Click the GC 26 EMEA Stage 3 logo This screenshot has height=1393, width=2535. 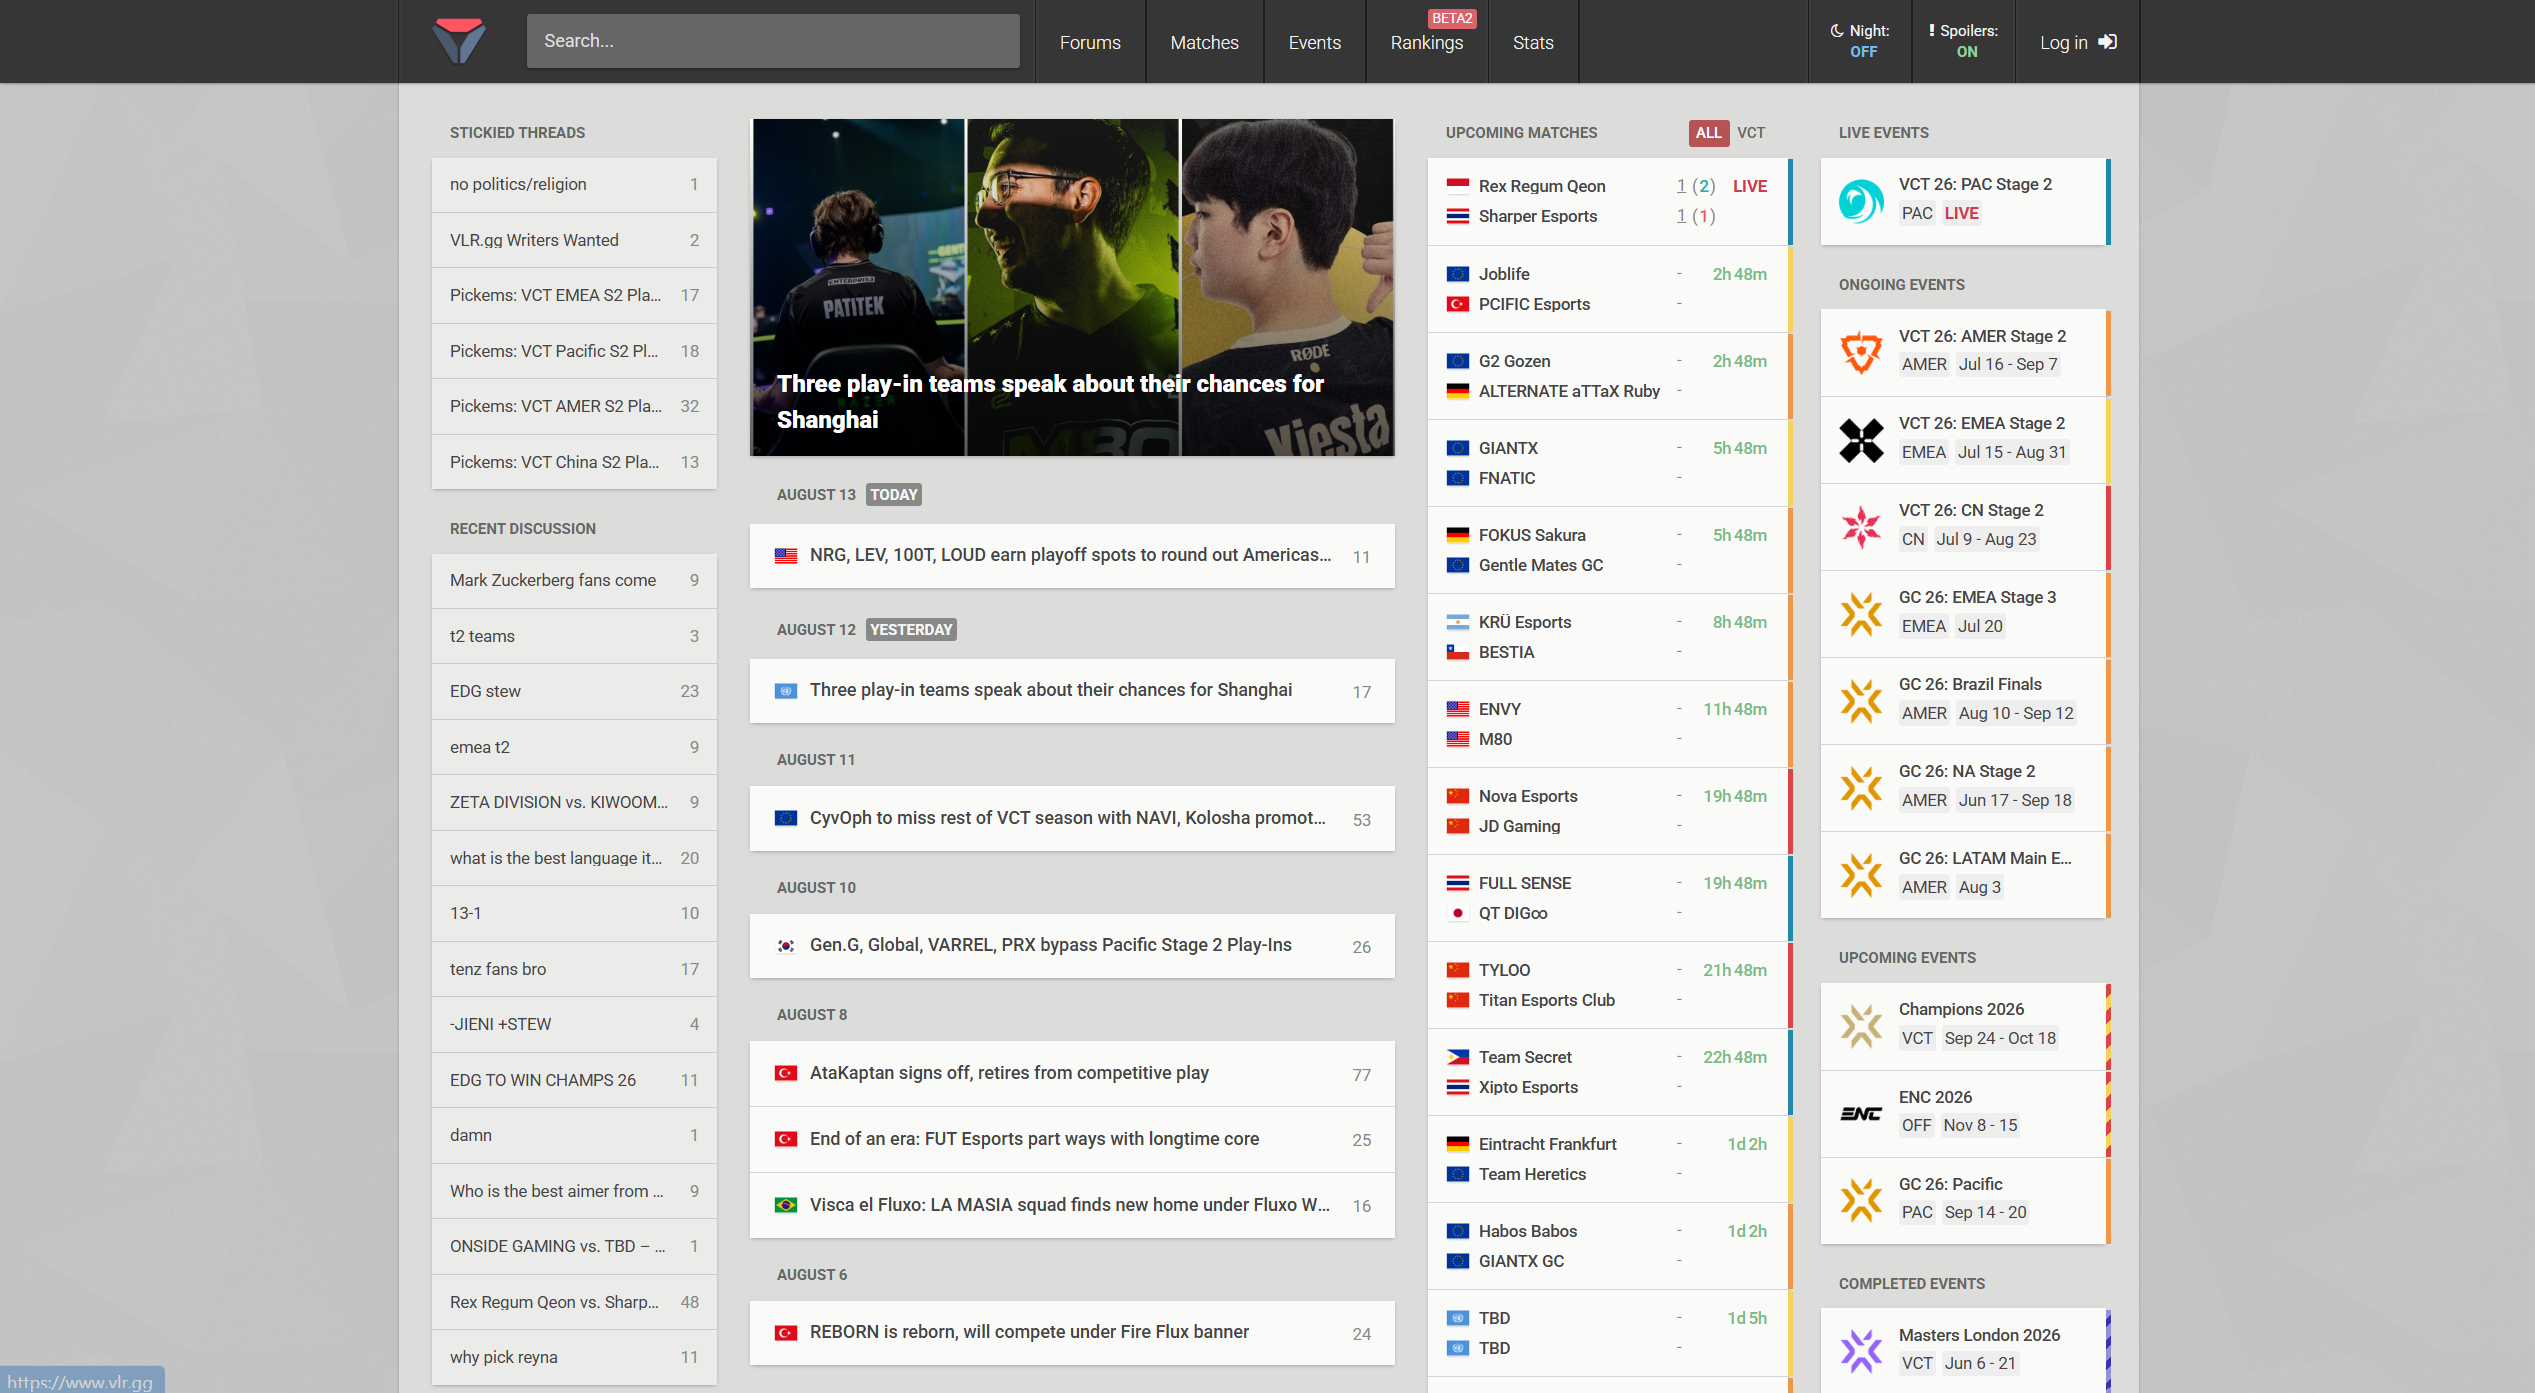(x=1861, y=613)
